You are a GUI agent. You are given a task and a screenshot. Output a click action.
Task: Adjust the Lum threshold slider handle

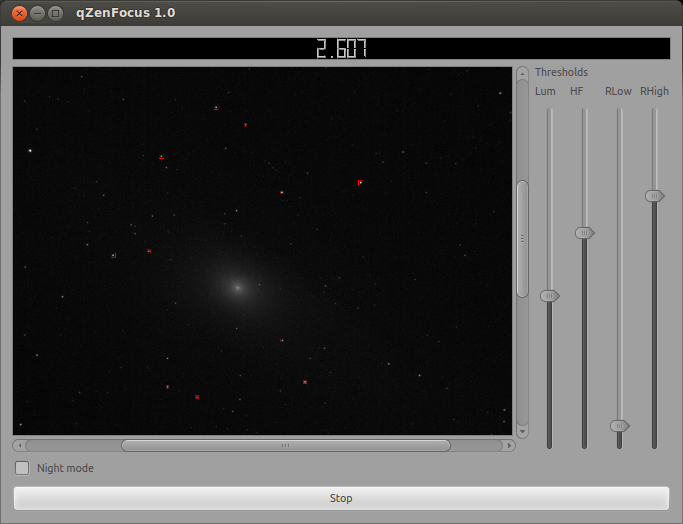(x=550, y=296)
